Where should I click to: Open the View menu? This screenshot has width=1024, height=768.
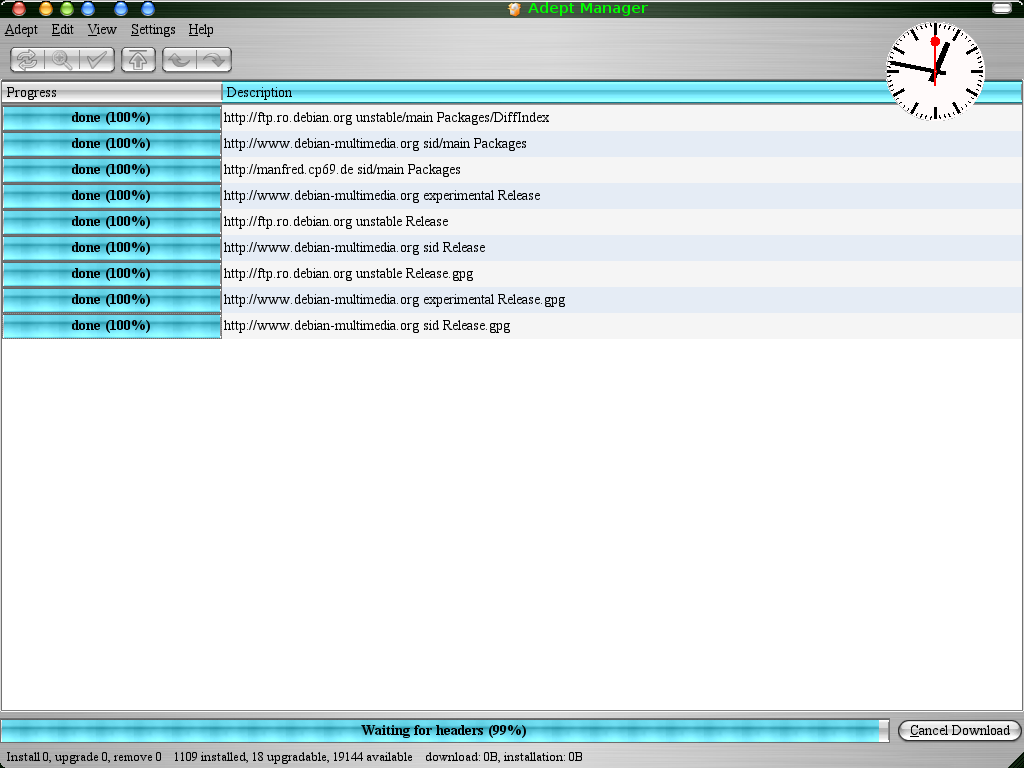(x=102, y=29)
